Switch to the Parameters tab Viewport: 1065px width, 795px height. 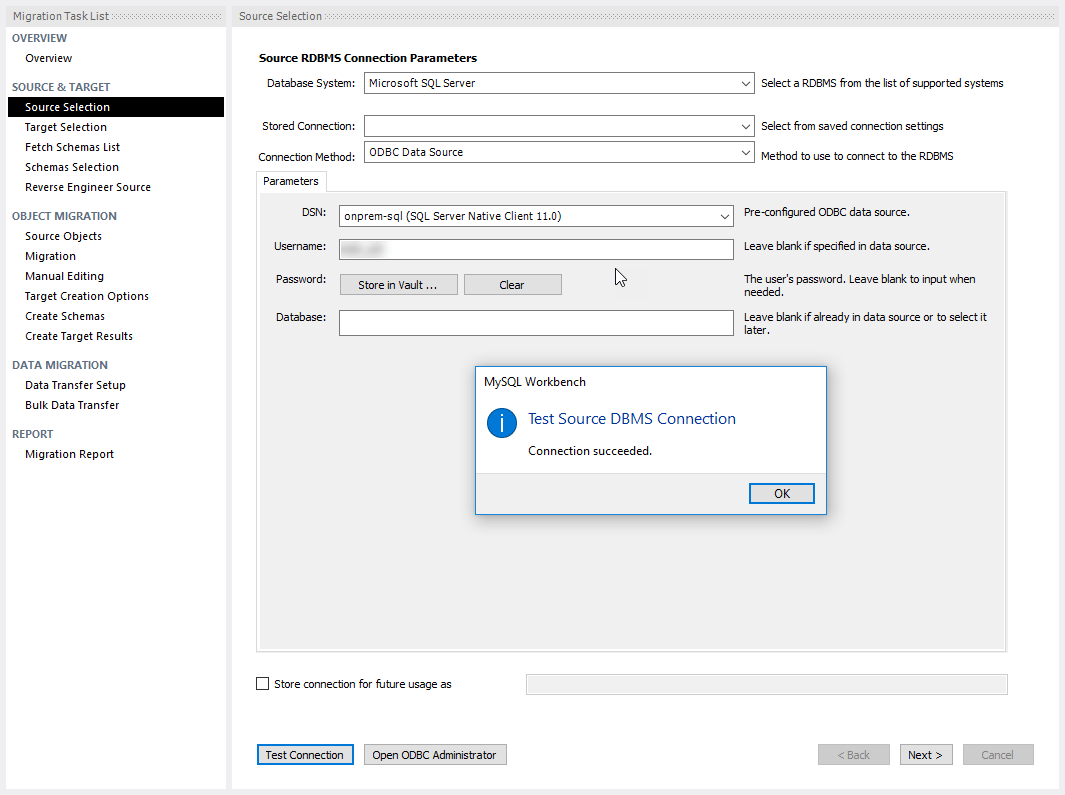click(x=291, y=181)
